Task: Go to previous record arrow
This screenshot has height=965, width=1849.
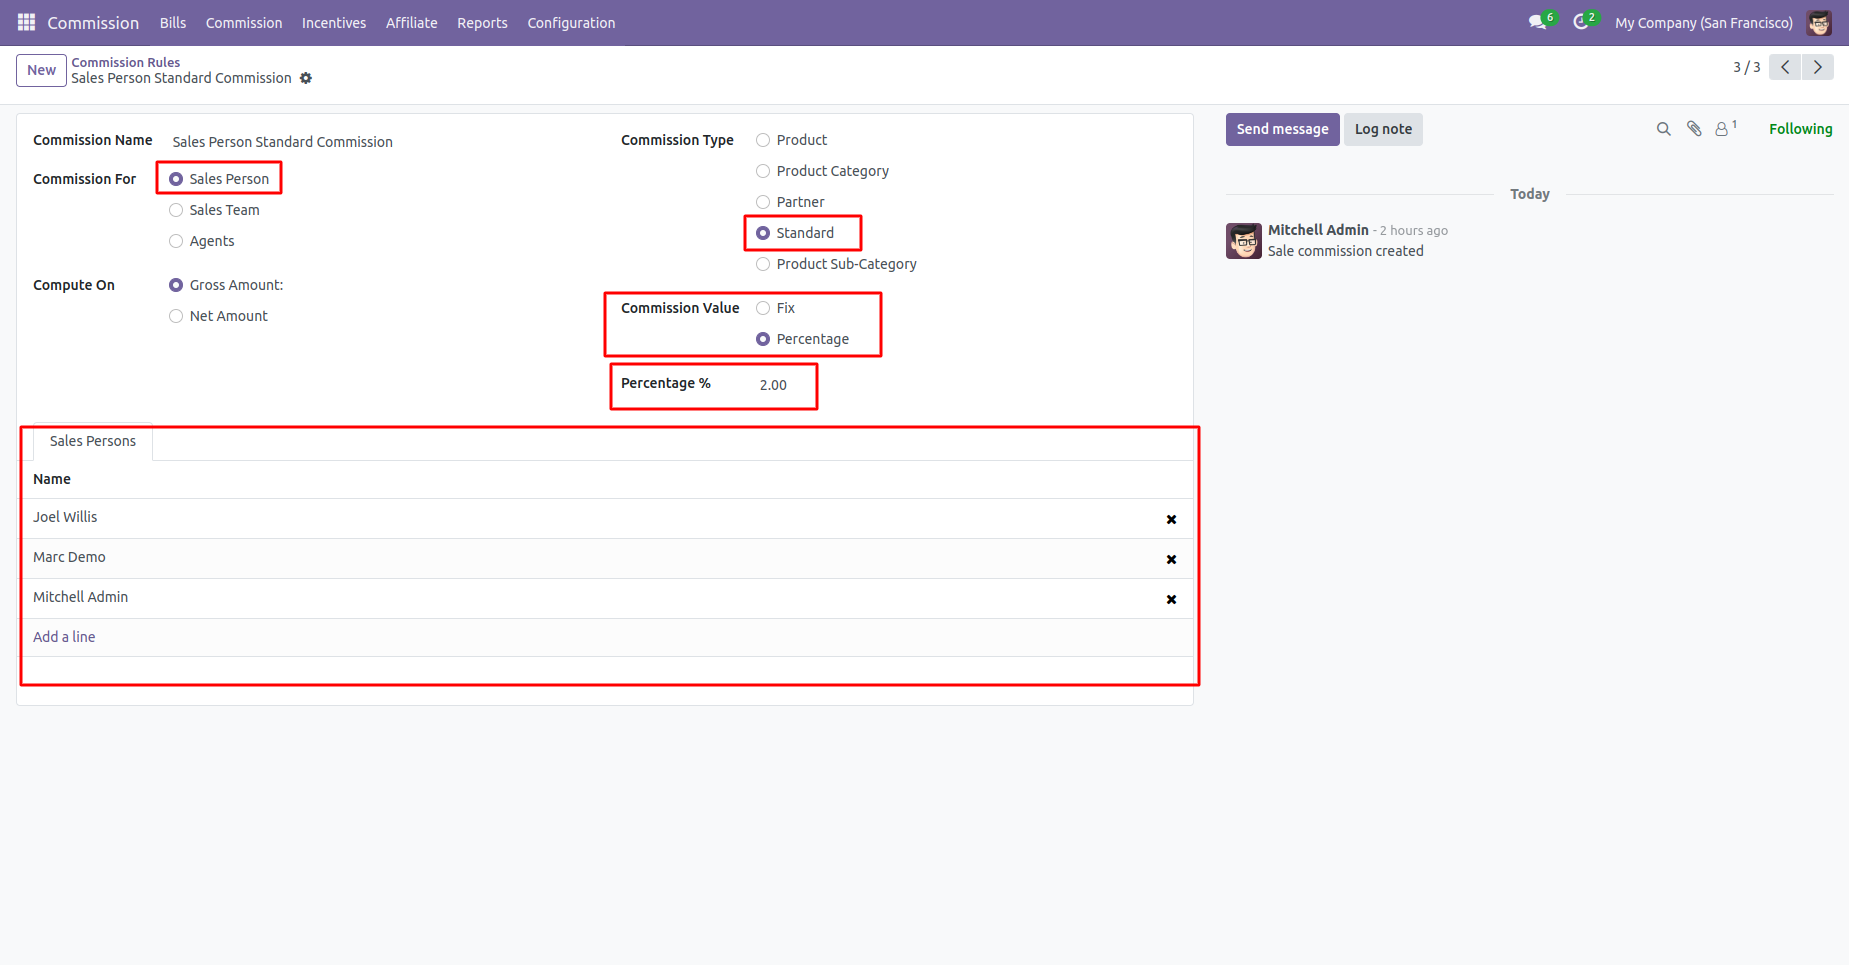Action: pyautogui.click(x=1785, y=67)
